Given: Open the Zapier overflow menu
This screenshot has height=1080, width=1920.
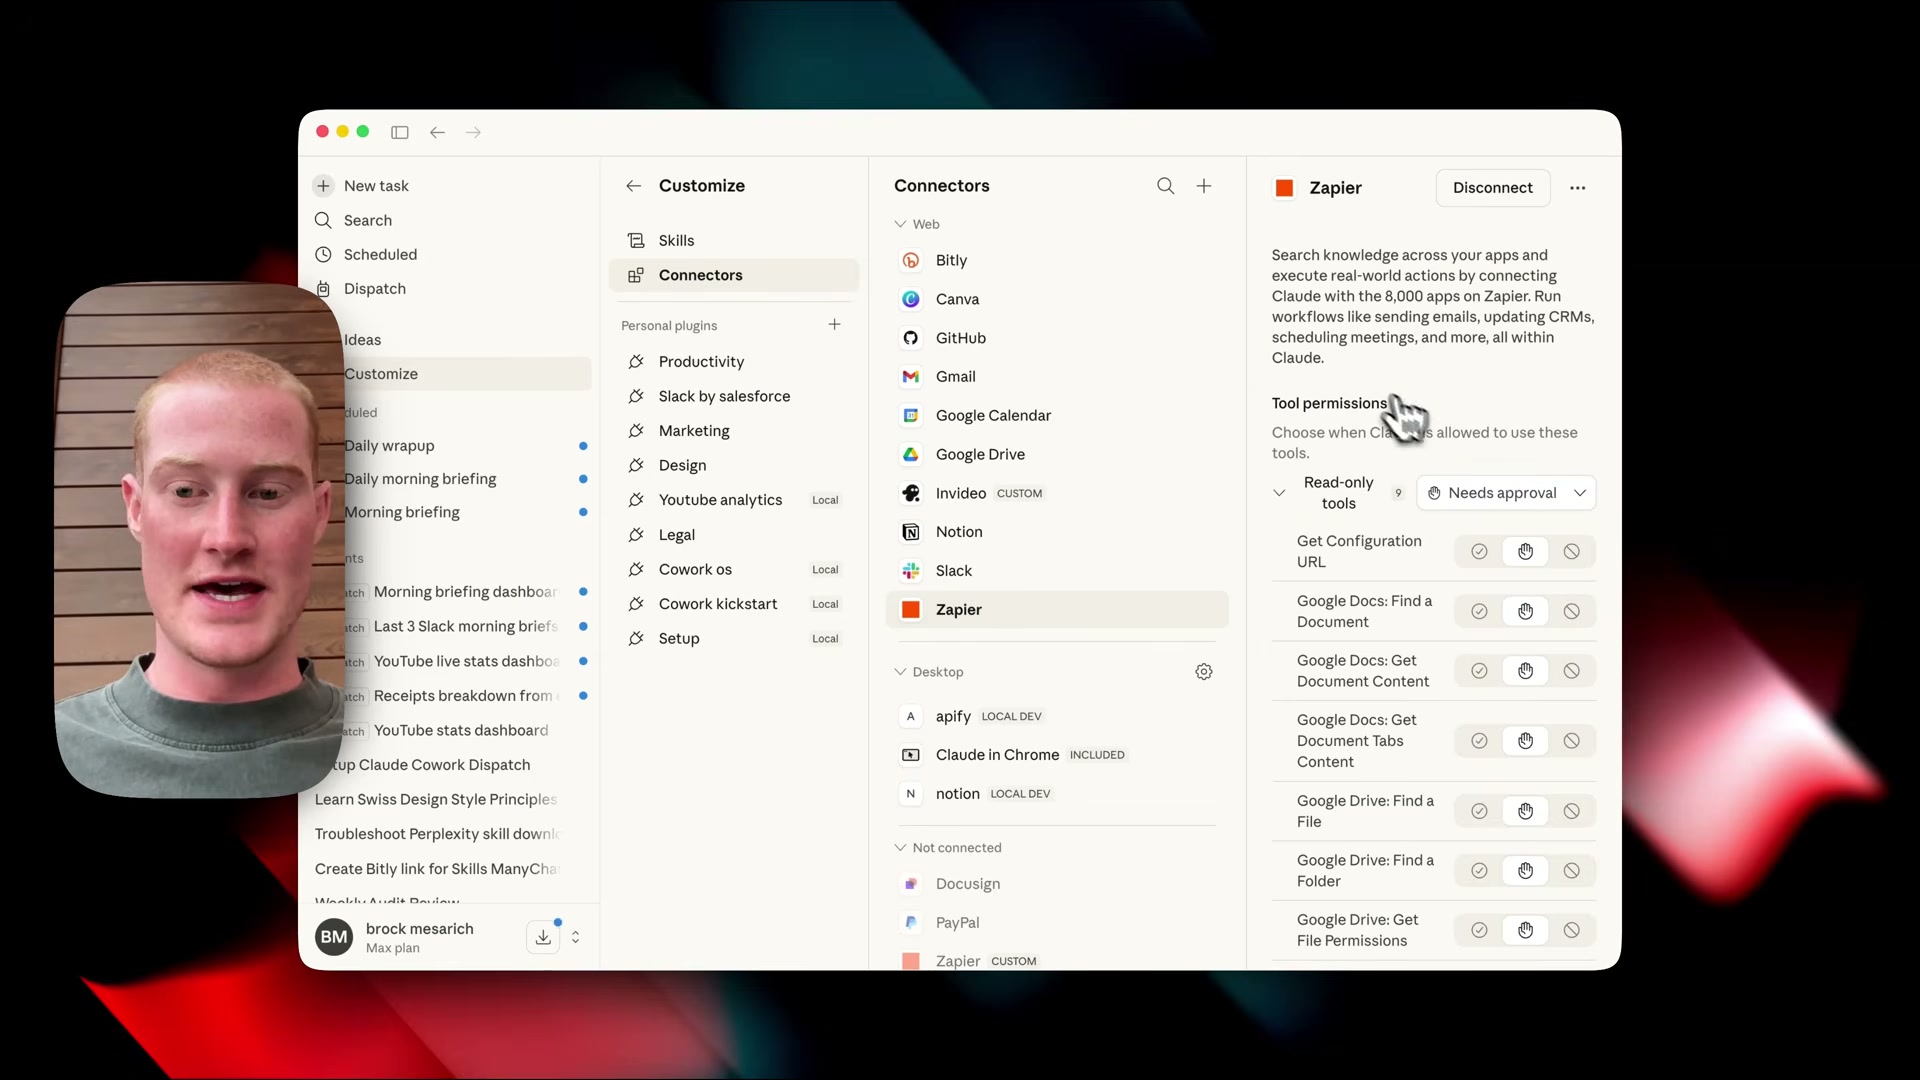Looking at the screenshot, I should tap(1577, 187).
